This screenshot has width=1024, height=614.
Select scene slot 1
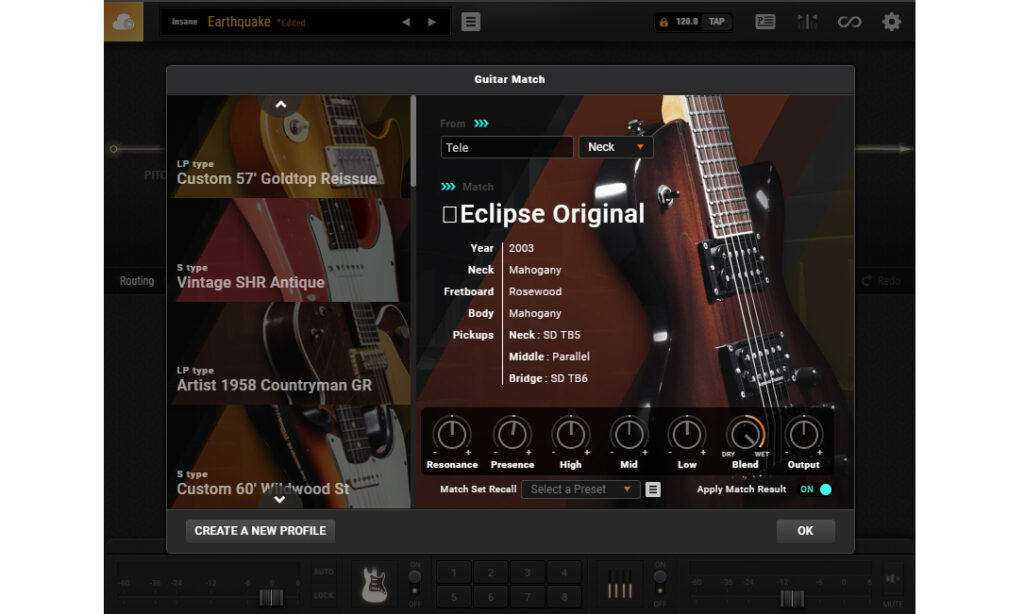(x=453, y=572)
